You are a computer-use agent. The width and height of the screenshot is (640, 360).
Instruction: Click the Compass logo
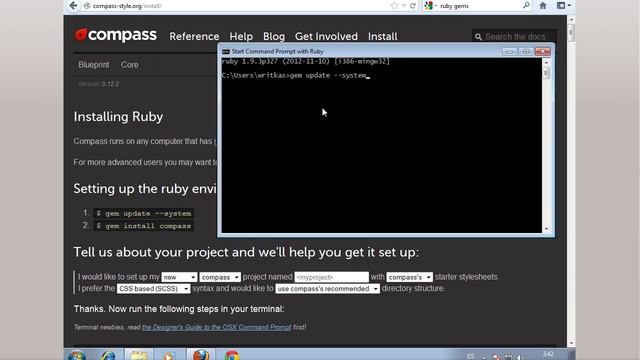click(116, 35)
